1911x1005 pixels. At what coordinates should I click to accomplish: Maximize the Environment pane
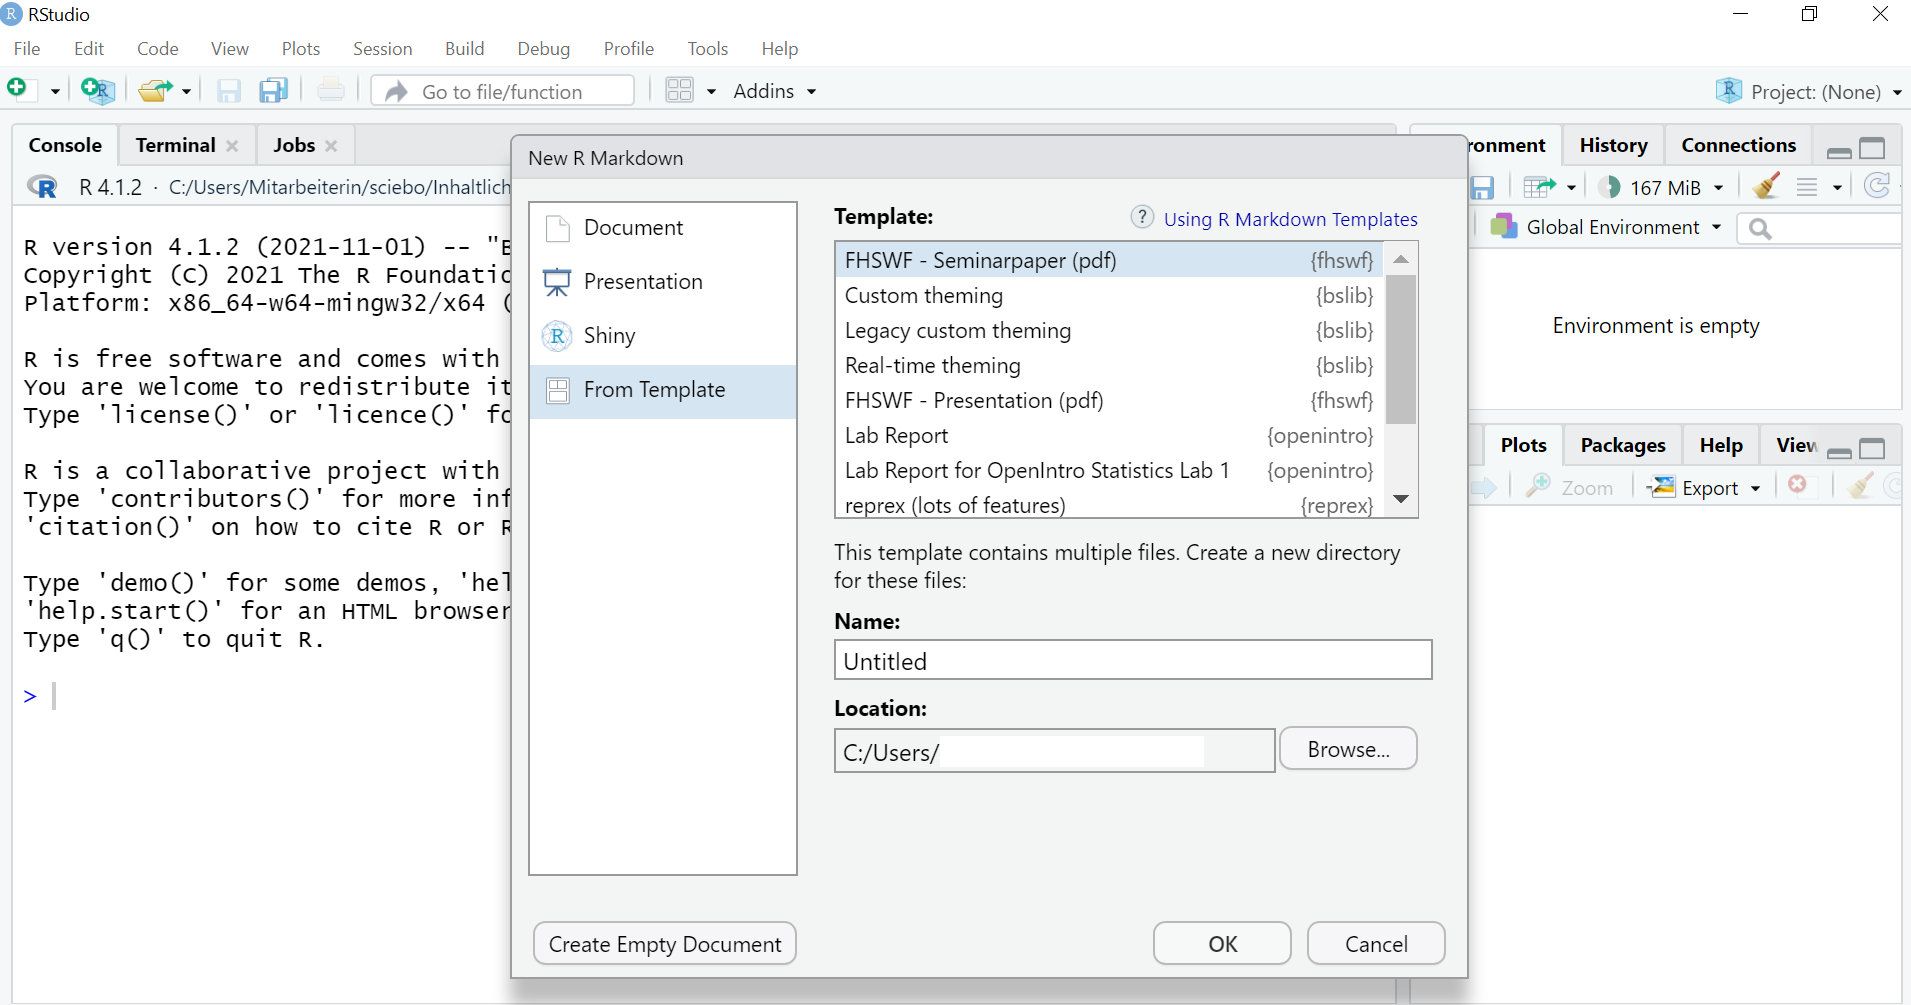coord(1872,149)
